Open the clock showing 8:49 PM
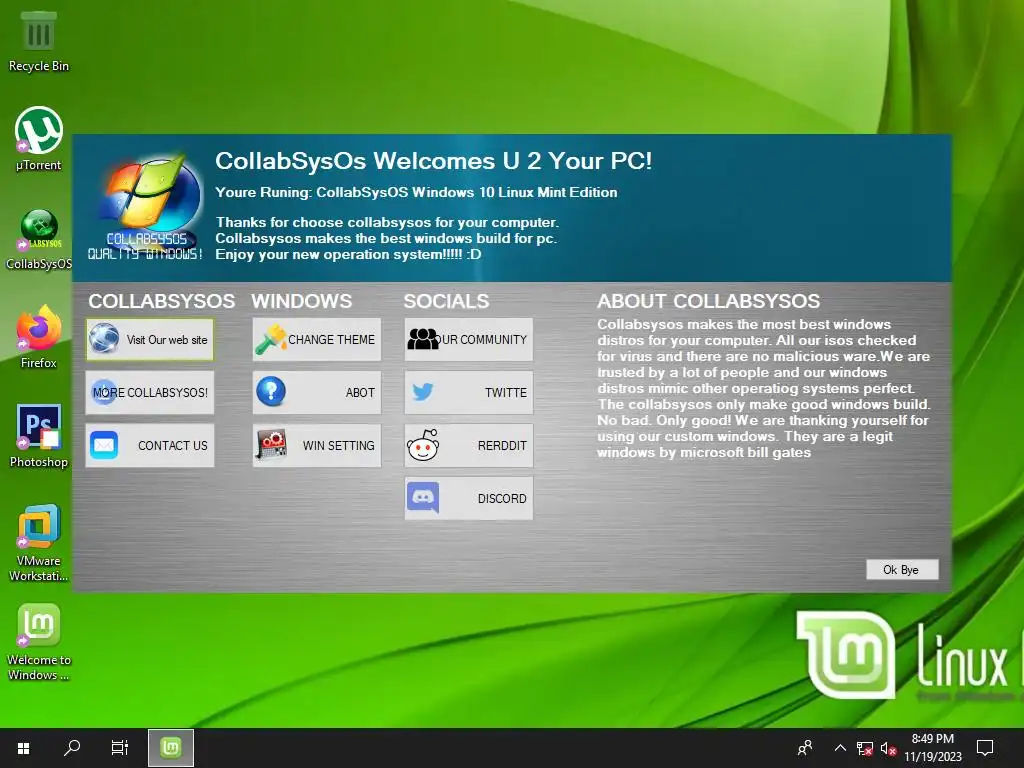 tap(933, 748)
